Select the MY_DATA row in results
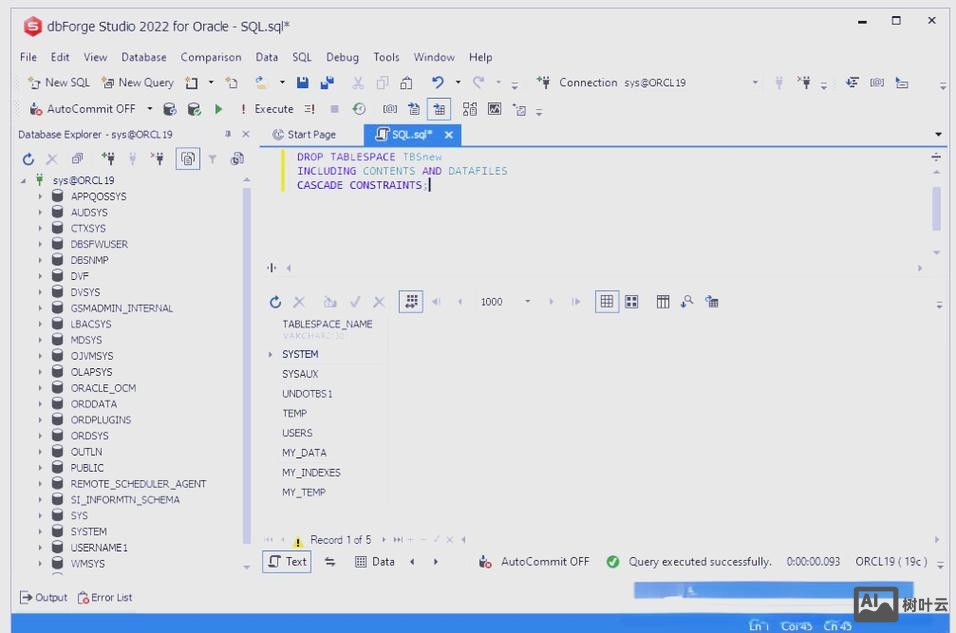 pyautogui.click(x=304, y=453)
